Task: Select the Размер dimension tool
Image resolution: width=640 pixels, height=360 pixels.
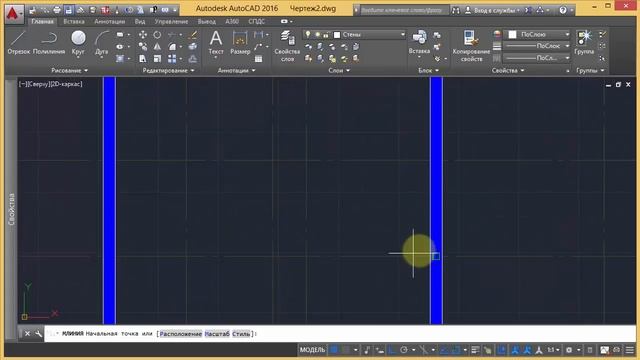Action: coord(240,43)
